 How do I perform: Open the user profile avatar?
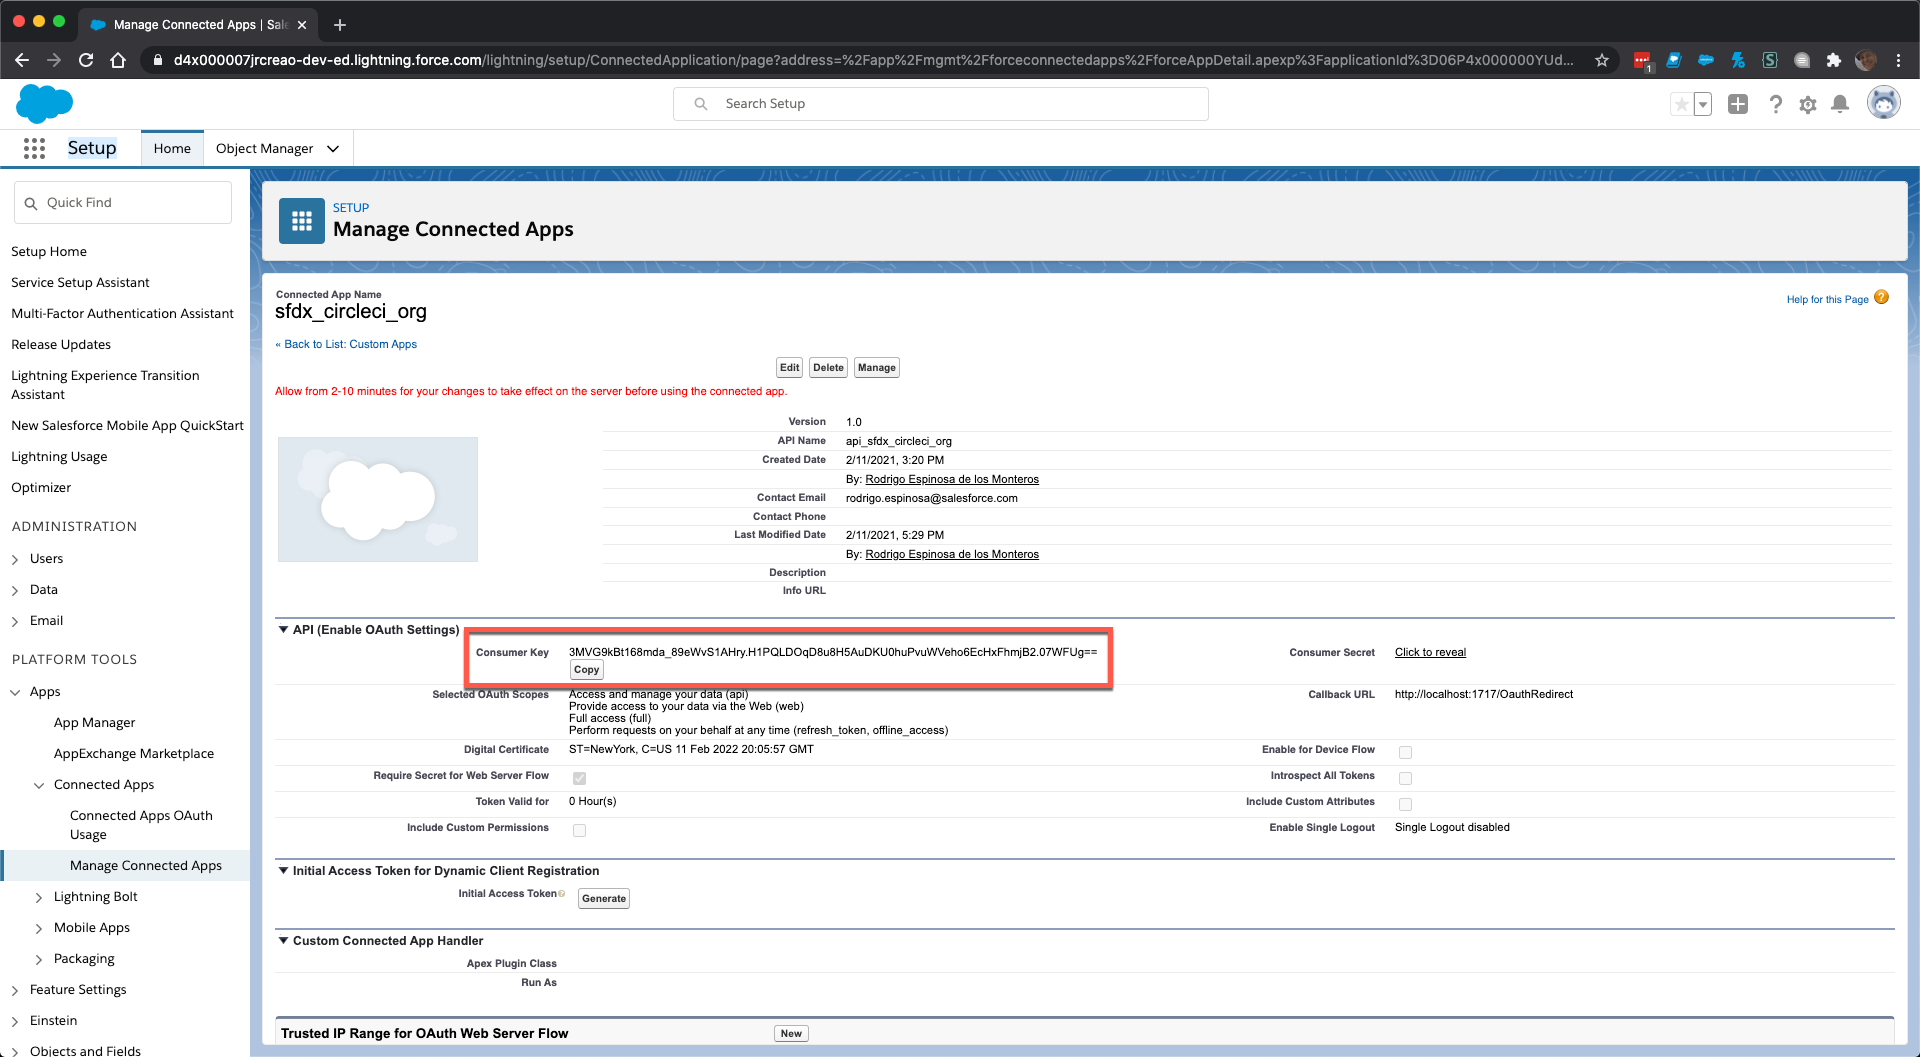[x=1884, y=103]
